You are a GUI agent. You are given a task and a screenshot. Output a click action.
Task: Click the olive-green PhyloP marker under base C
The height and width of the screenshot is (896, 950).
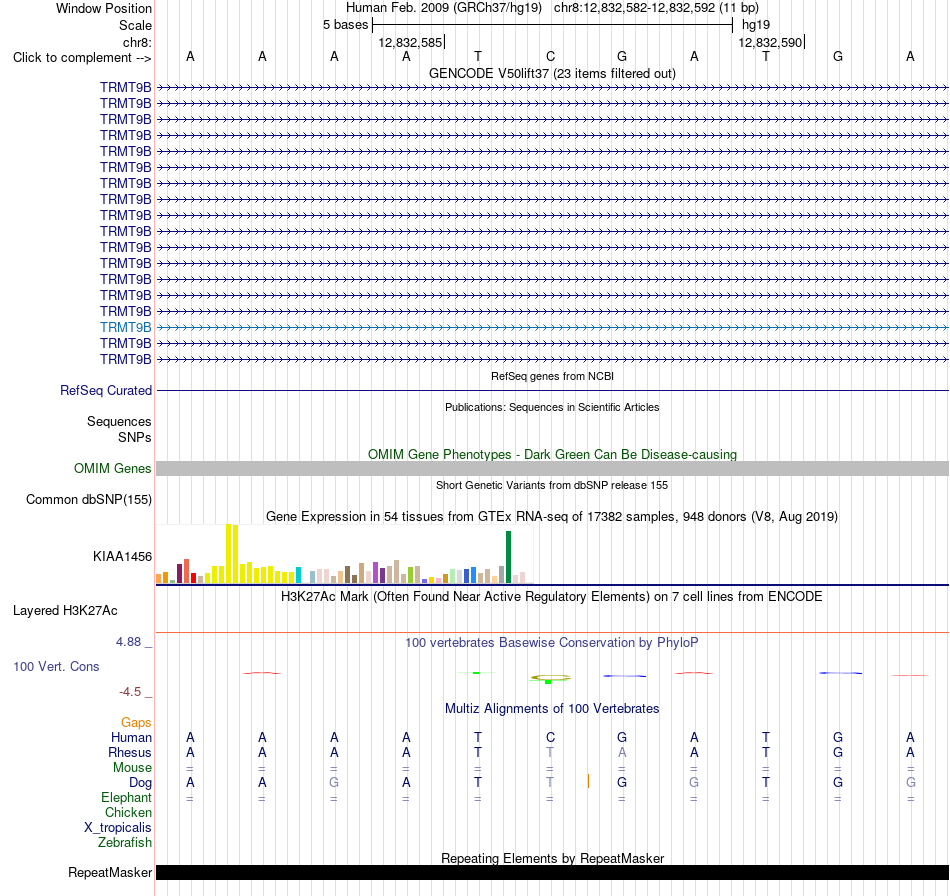(x=550, y=679)
